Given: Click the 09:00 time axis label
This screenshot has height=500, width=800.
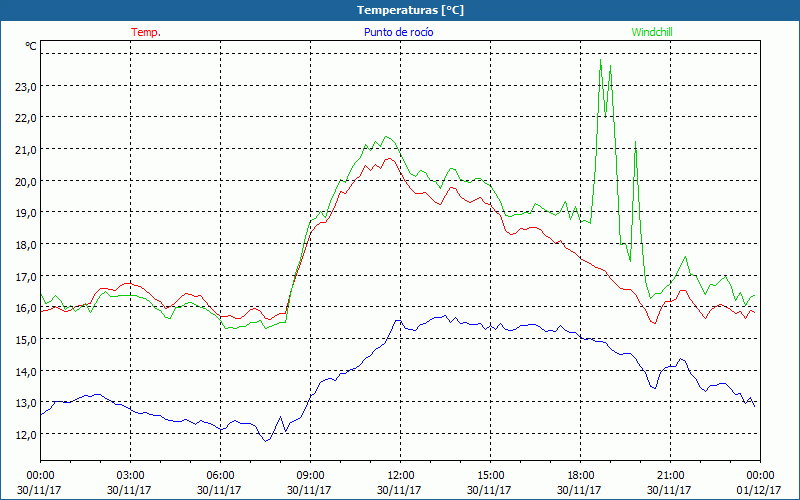Looking at the screenshot, I should pos(310,475).
